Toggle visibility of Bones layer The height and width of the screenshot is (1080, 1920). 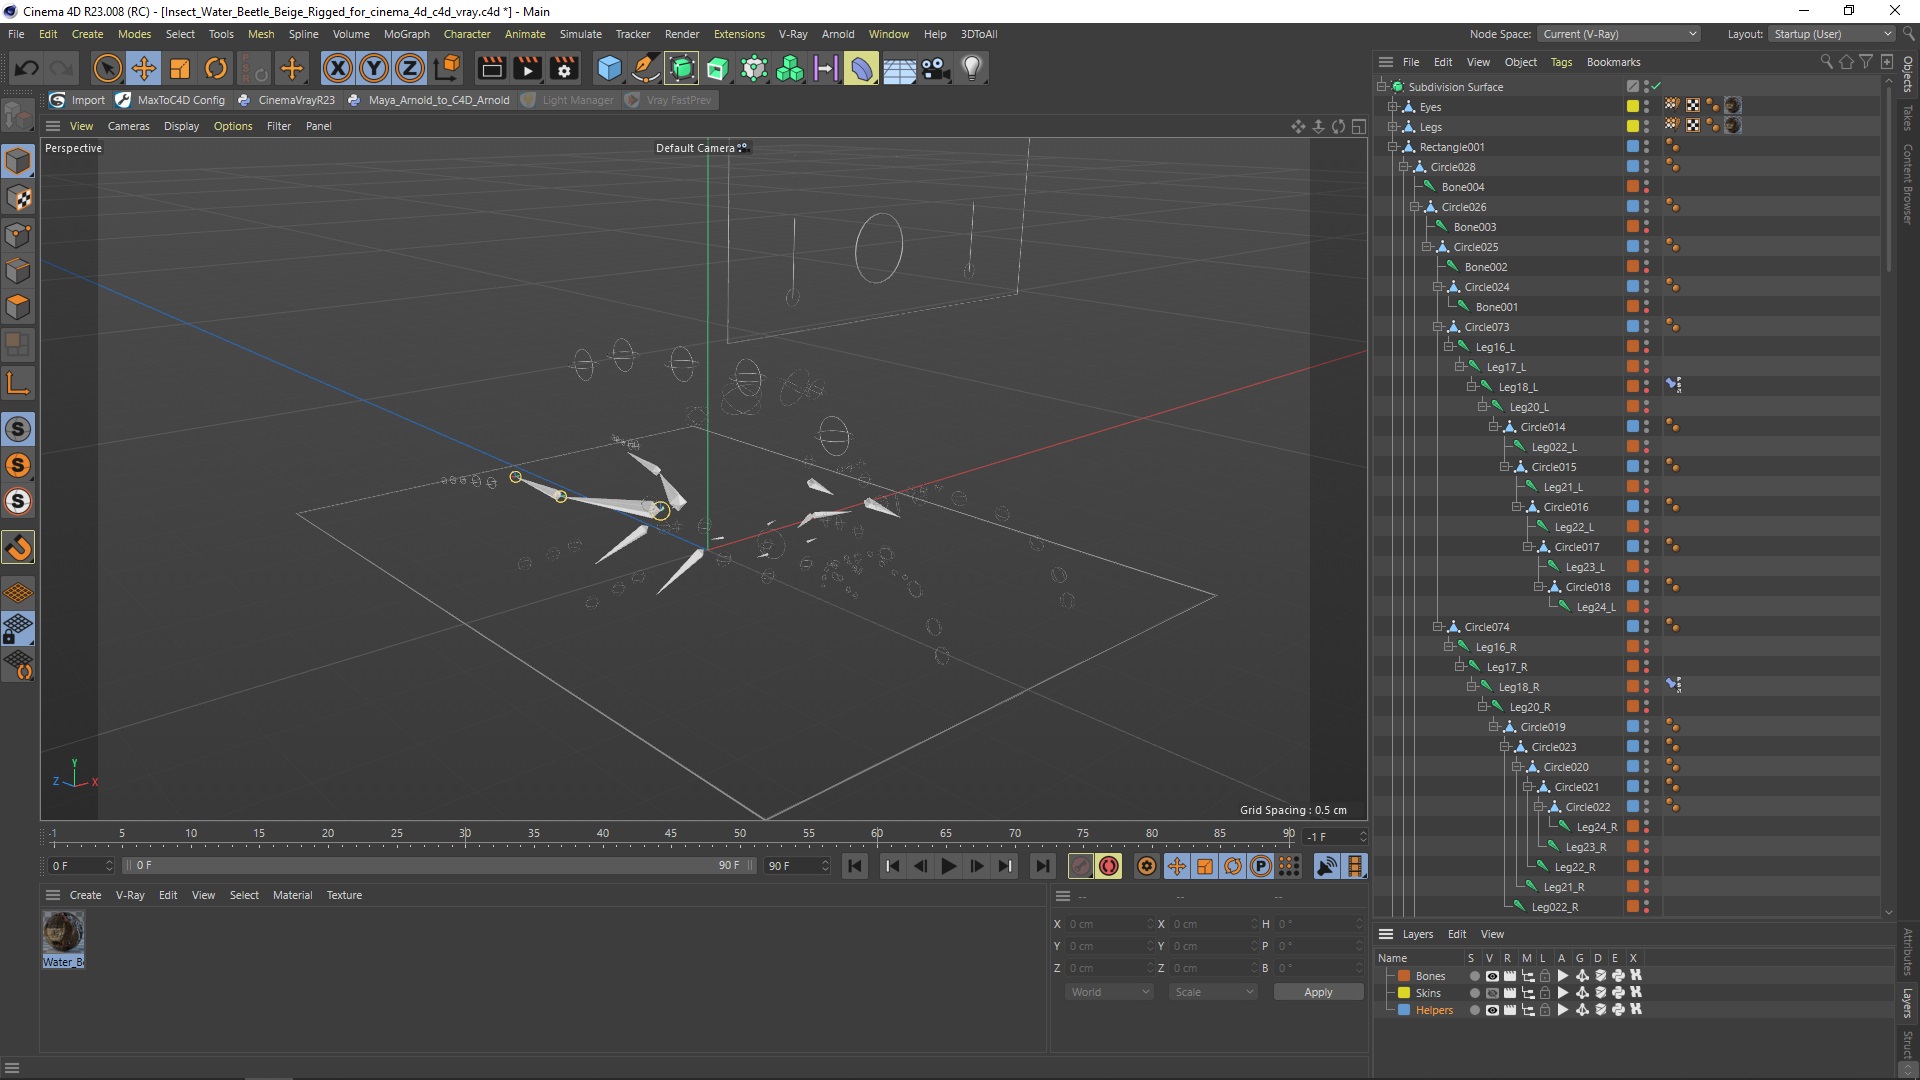(x=1491, y=976)
